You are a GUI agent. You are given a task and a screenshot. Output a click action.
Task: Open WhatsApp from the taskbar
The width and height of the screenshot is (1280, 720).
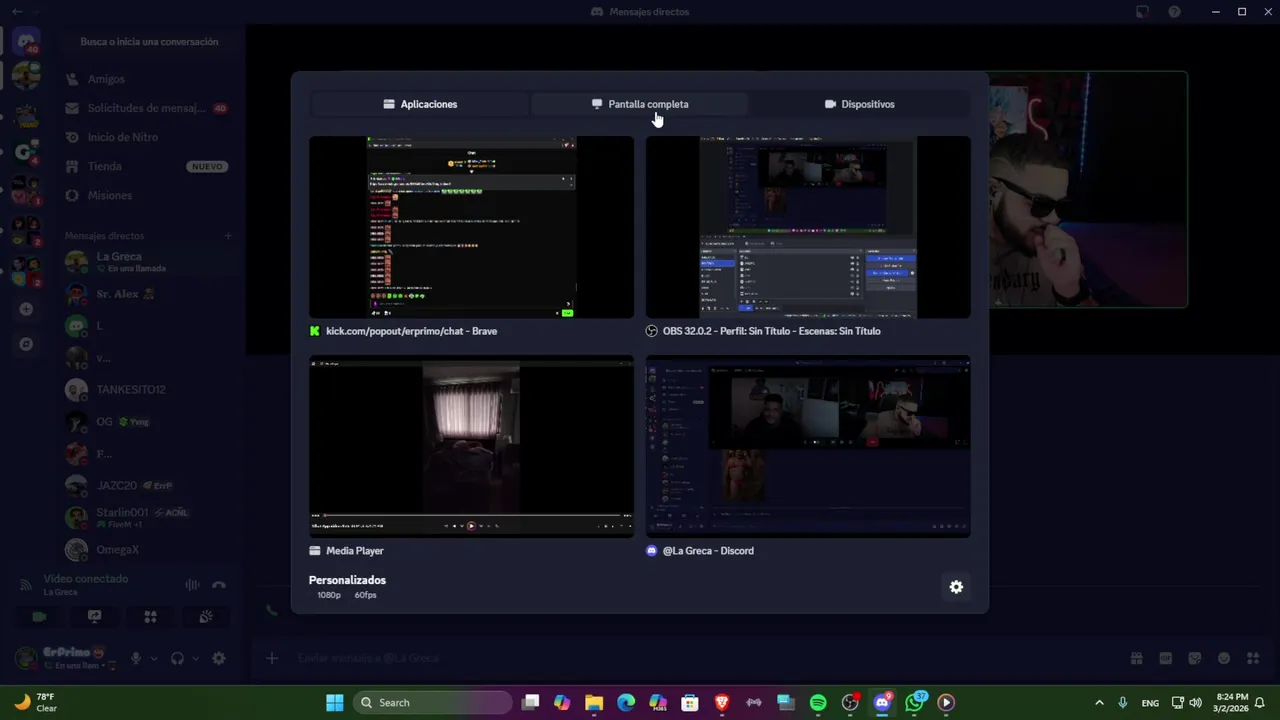(x=914, y=702)
